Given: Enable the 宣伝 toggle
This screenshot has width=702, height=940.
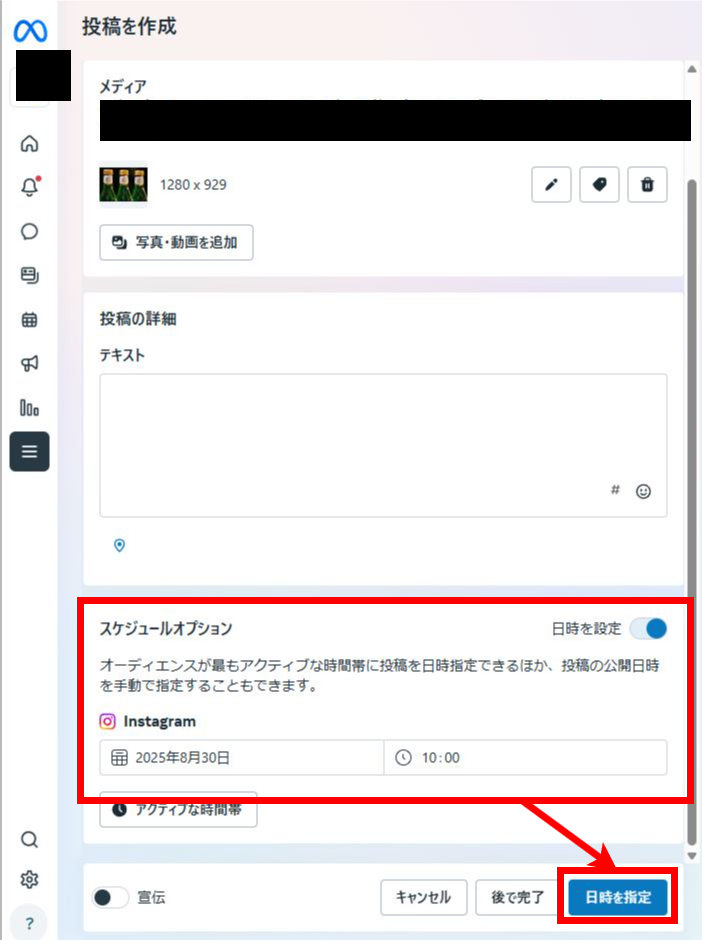Looking at the screenshot, I should [x=110, y=897].
